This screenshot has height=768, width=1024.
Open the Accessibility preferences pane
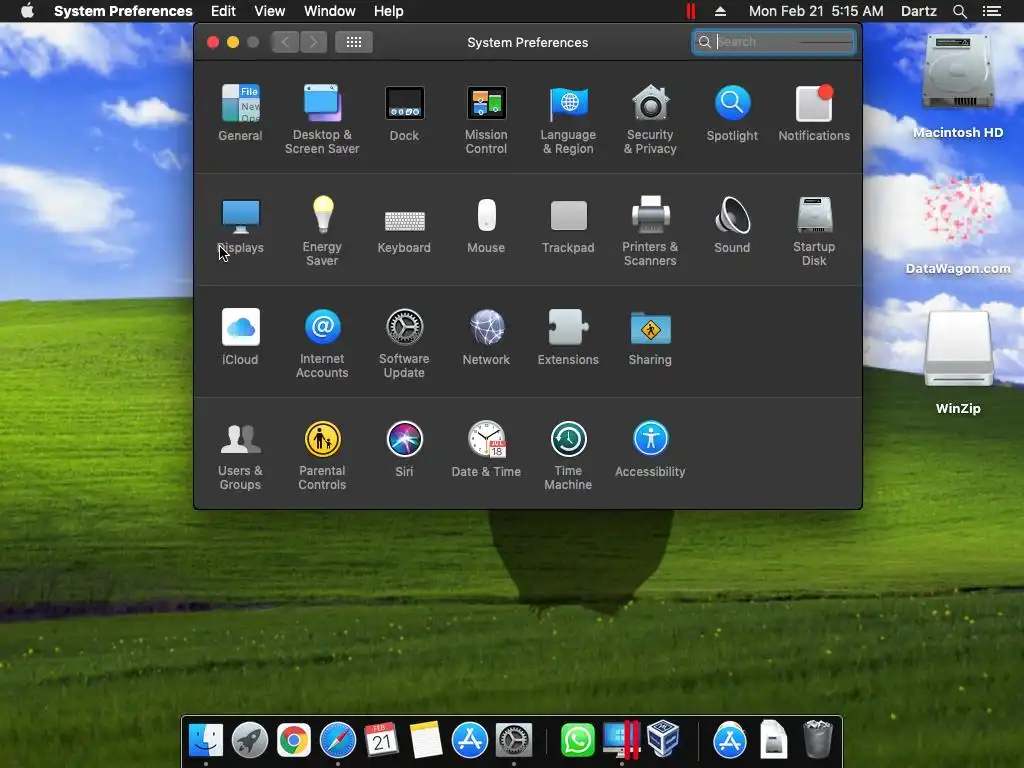(x=650, y=449)
